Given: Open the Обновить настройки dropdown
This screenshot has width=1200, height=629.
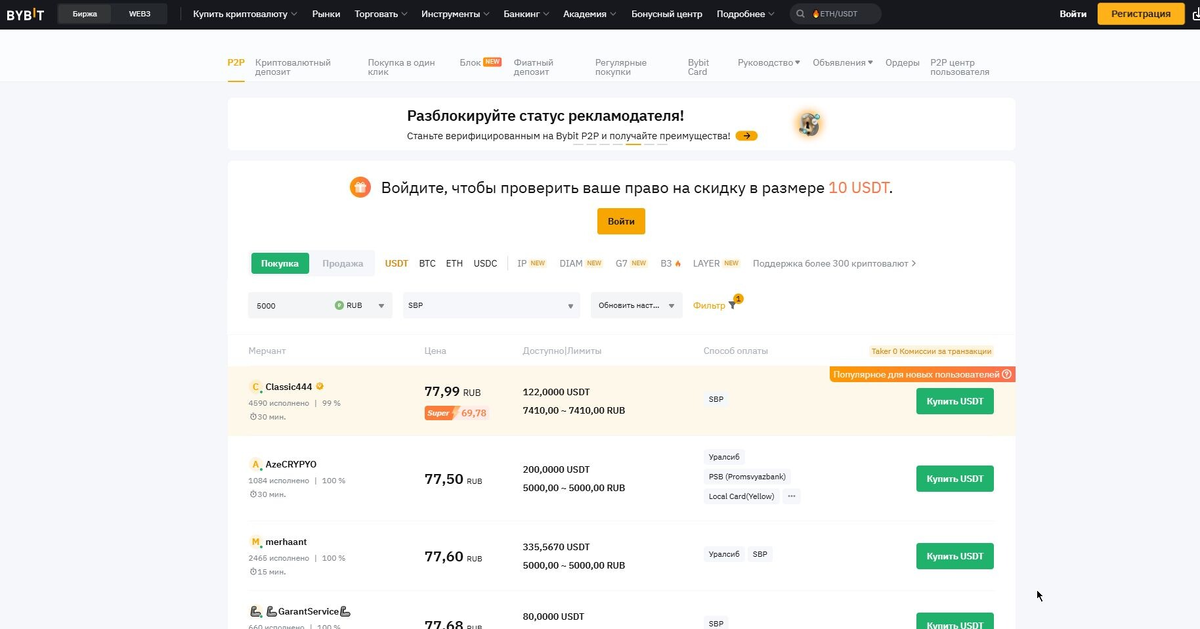Looking at the screenshot, I should [636, 305].
